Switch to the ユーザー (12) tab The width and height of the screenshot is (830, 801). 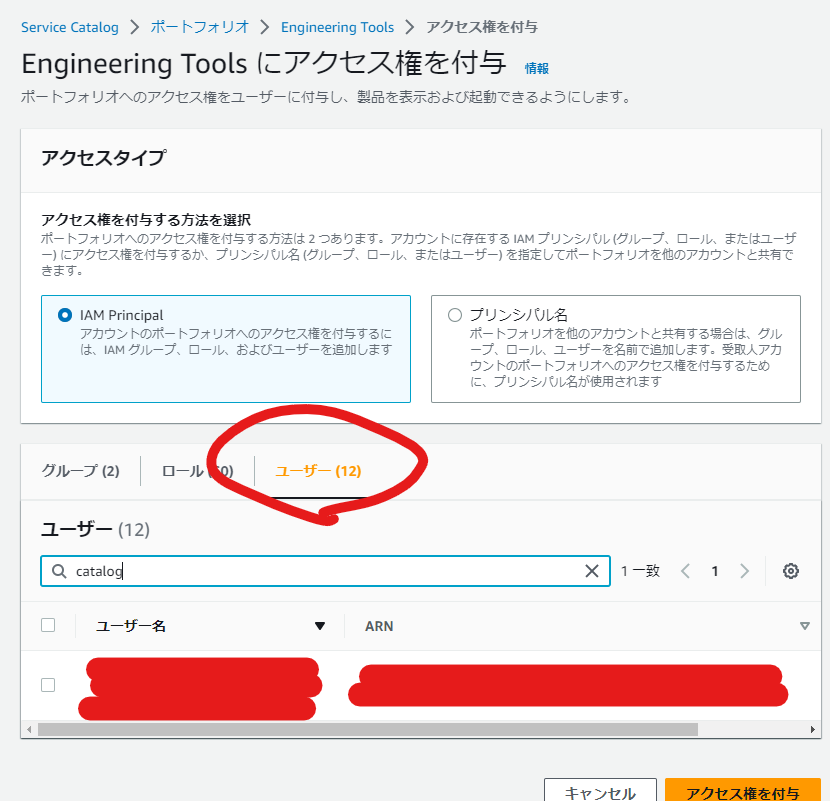318,471
